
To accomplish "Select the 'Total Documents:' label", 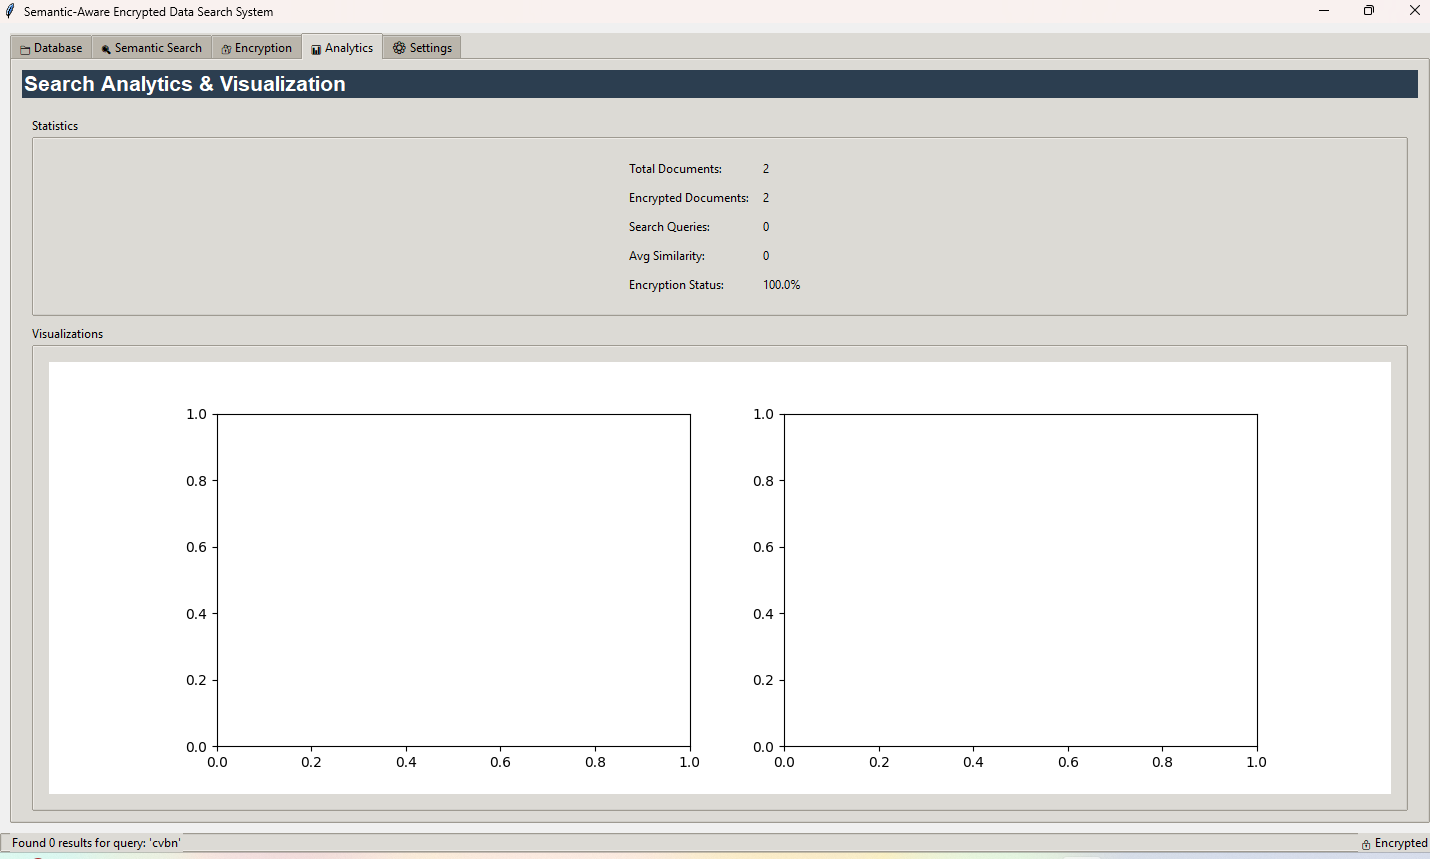I will [x=675, y=169].
